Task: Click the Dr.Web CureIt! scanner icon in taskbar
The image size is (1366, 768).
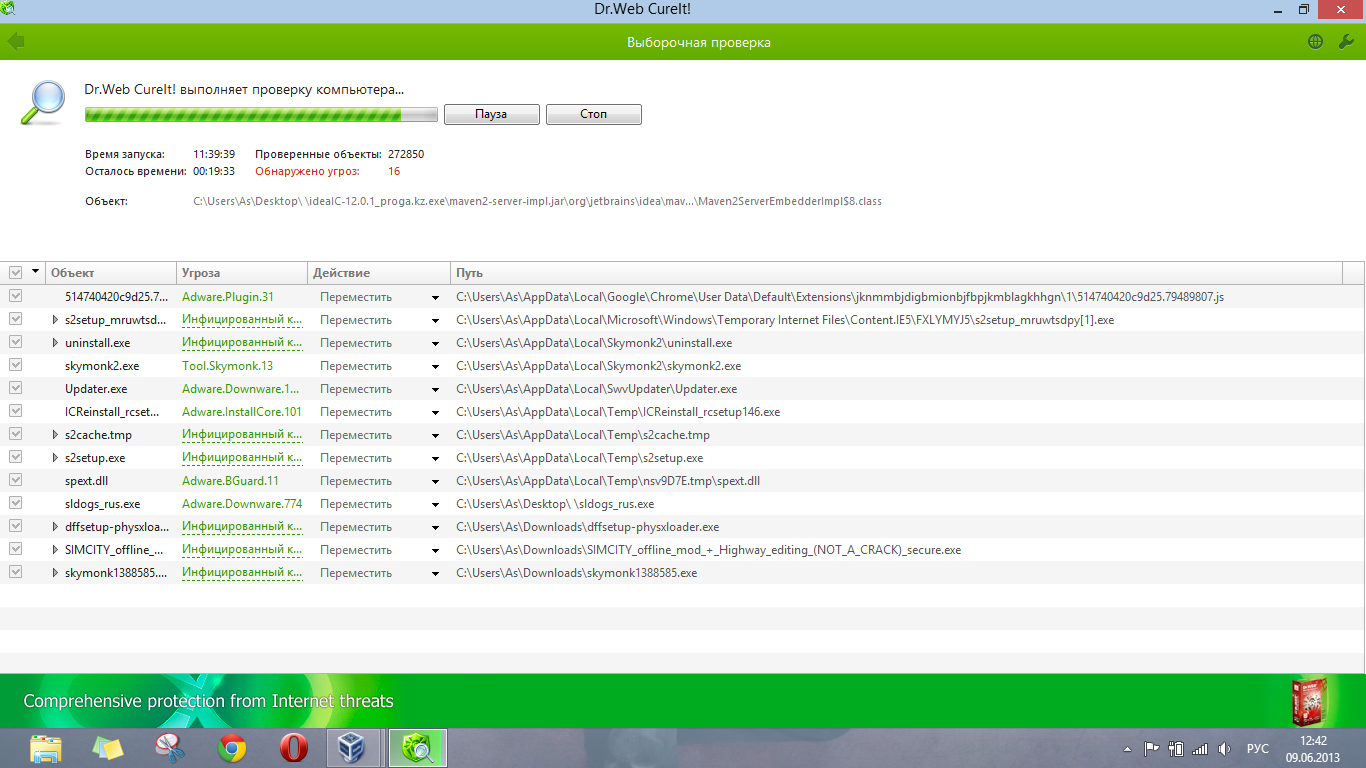Action: (x=416, y=747)
